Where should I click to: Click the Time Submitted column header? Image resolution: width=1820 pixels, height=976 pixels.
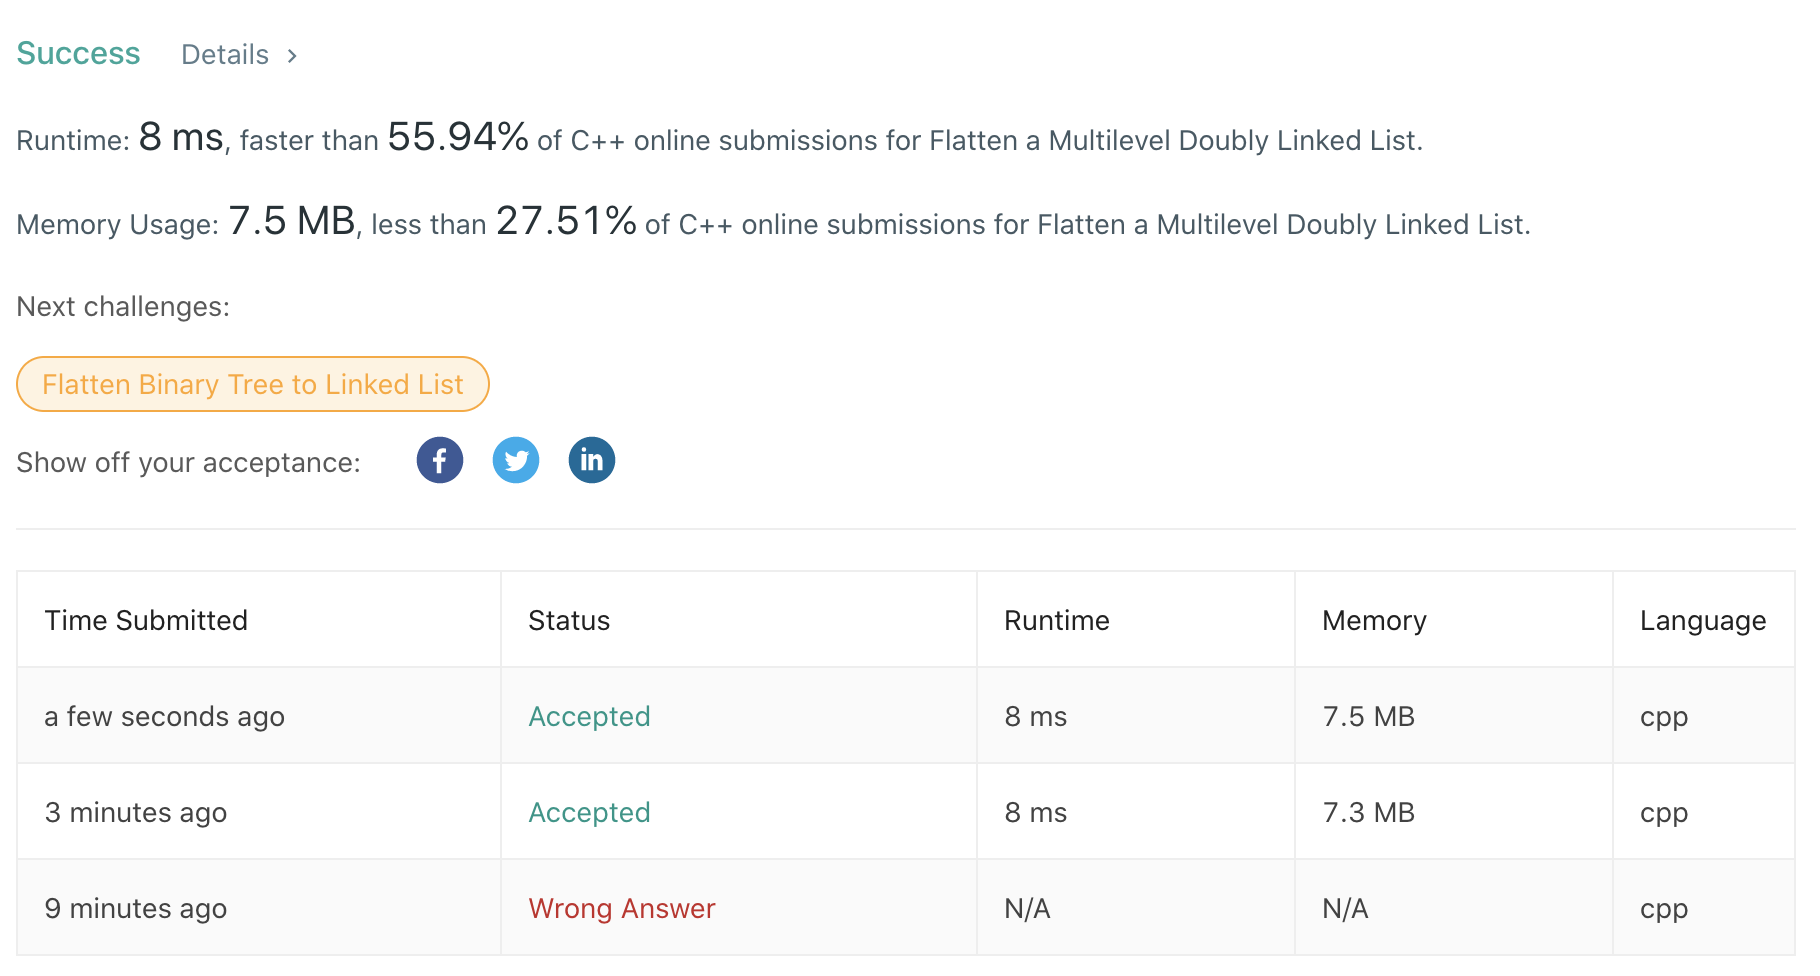click(146, 621)
